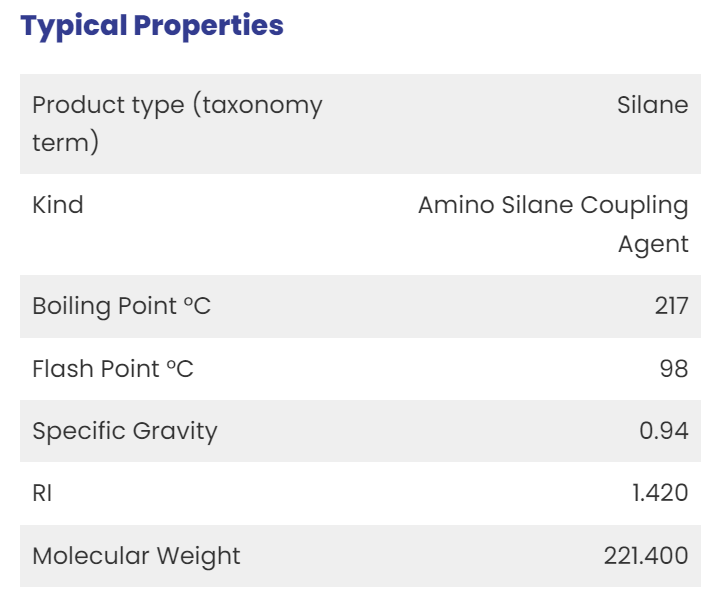Click the Typical Properties heading
717x600 pixels.
click(x=152, y=27)
